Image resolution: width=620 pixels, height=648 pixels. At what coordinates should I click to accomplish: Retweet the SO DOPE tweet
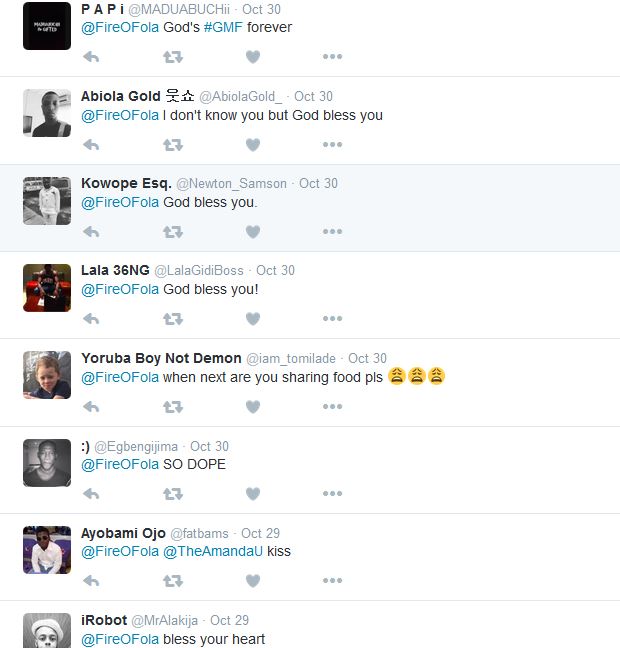point(173,493)
